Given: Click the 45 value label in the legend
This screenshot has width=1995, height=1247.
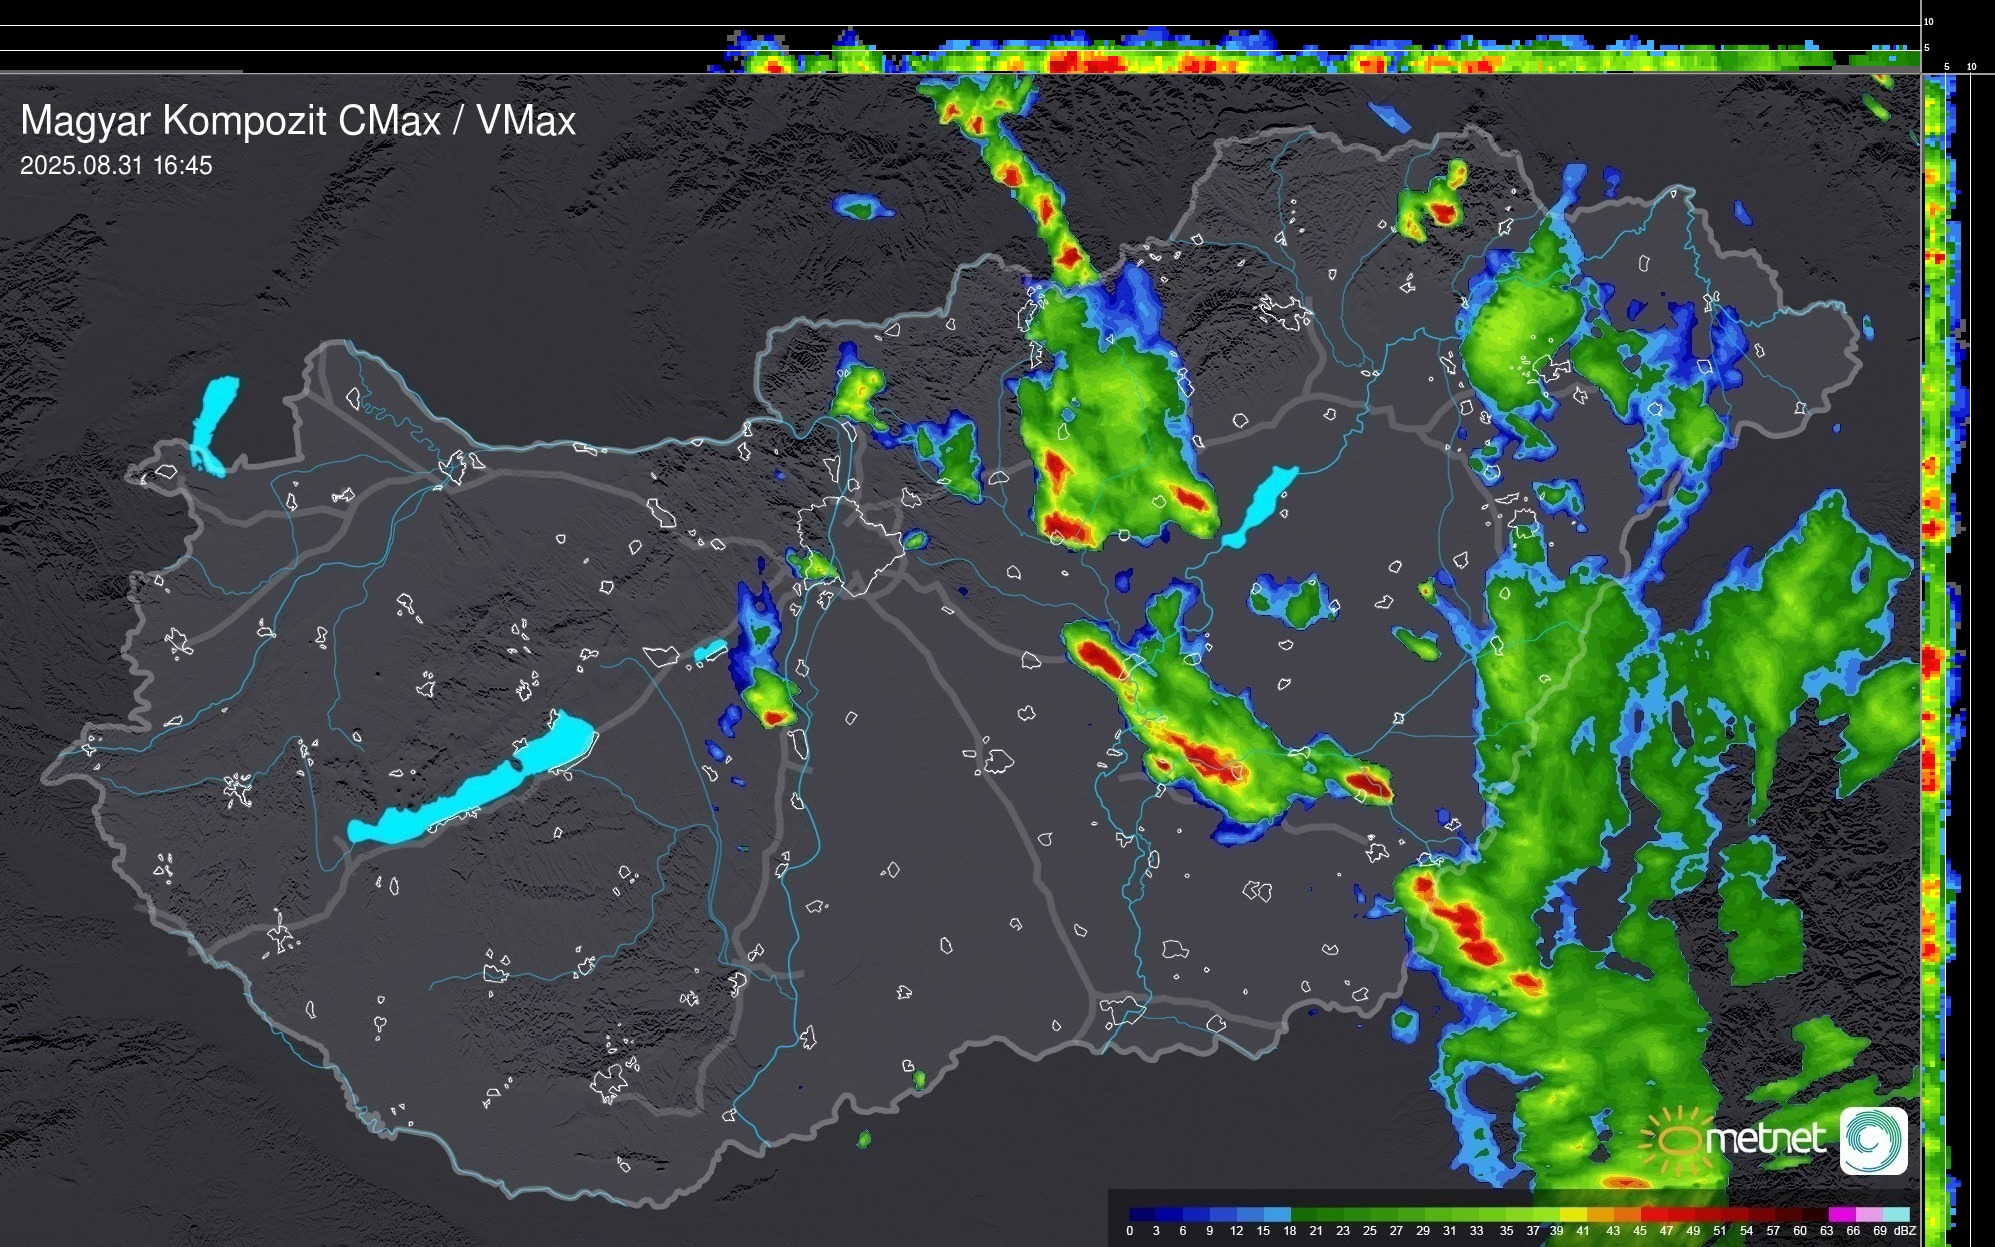Looking at the screenshot, I should pos(1640,1231).
